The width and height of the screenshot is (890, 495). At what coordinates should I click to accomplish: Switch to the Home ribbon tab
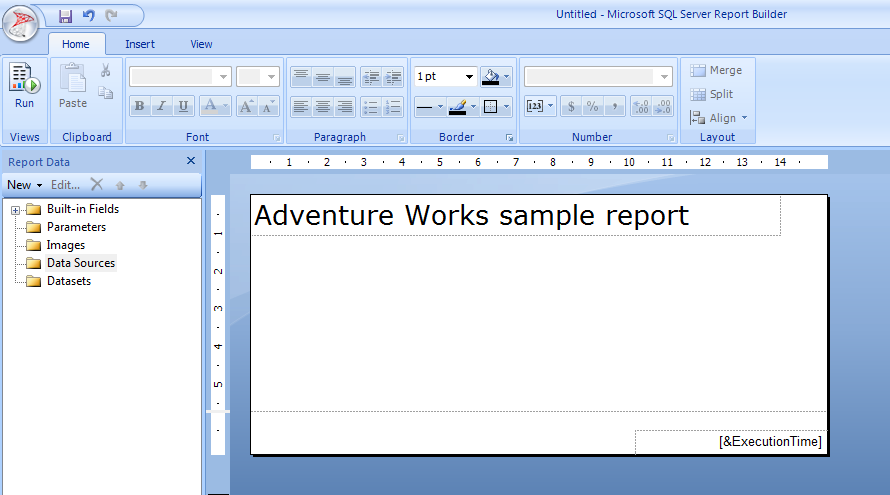click(x=76, y=44)
